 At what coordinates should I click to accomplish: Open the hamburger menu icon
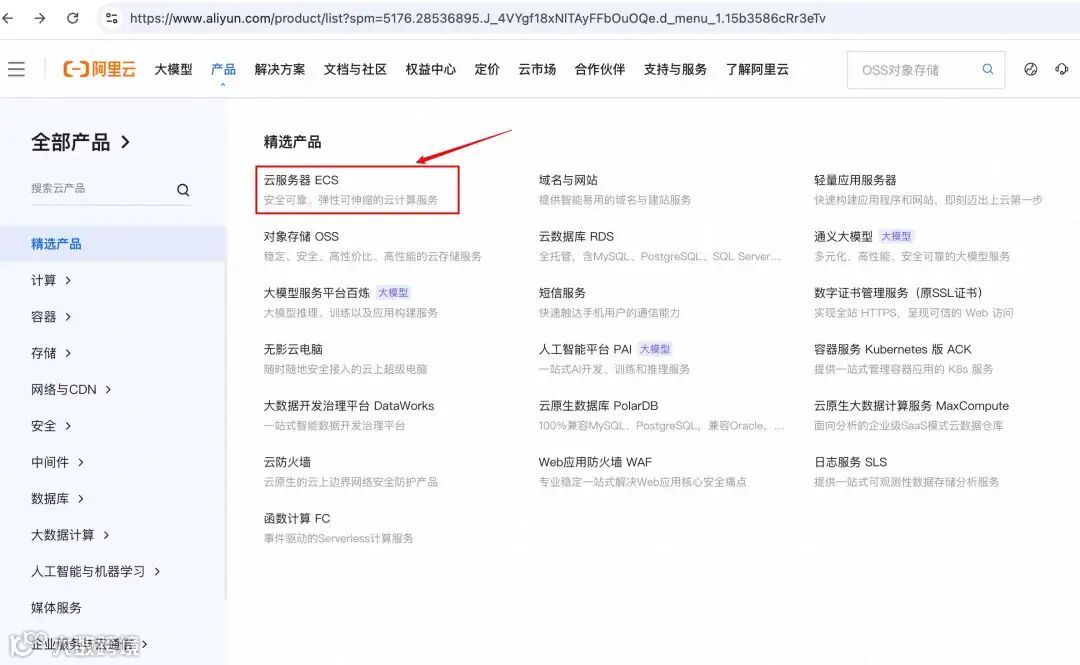17,69
